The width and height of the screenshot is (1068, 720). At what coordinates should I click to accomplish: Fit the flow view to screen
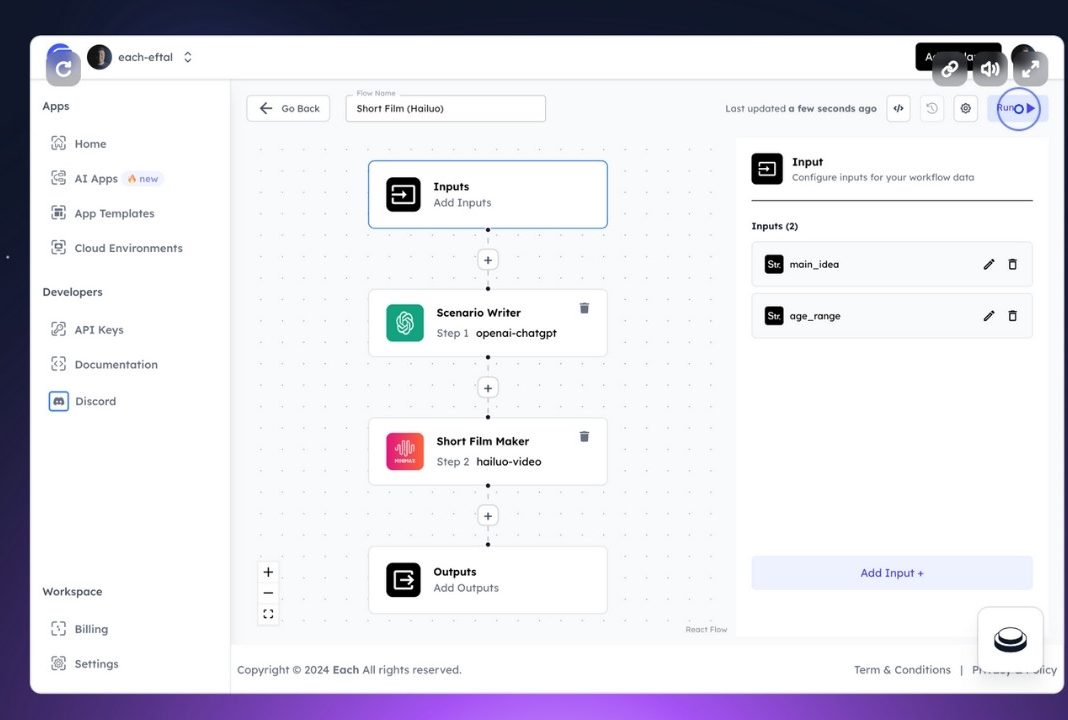coord(268,614)
